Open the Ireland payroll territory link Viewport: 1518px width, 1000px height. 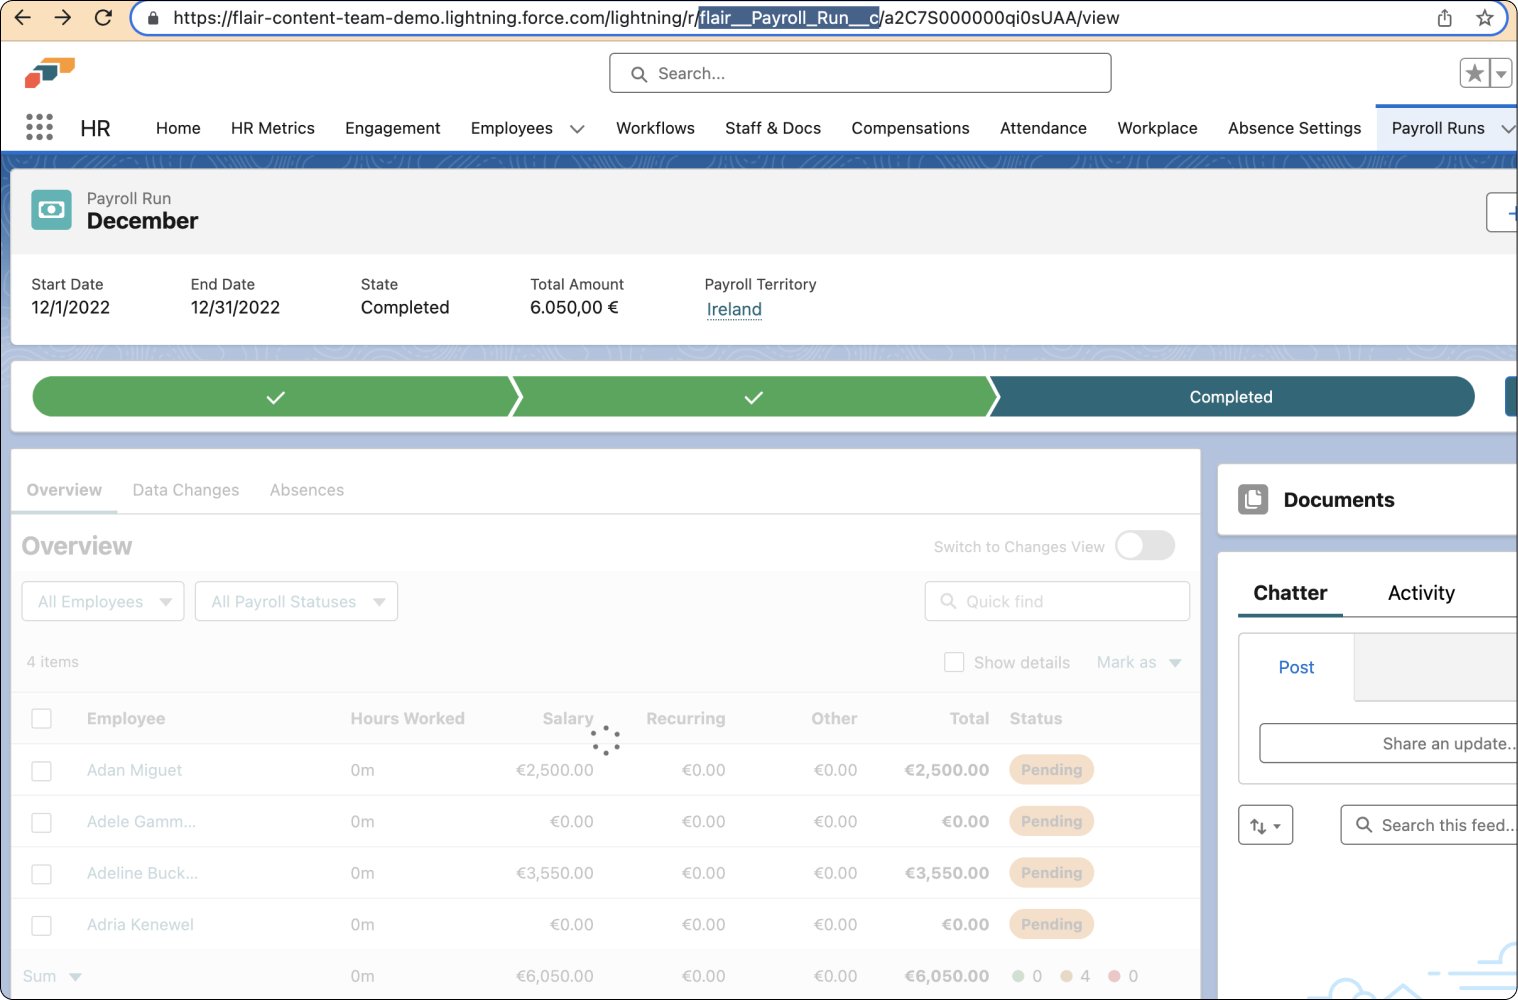[x=733, y=309]
